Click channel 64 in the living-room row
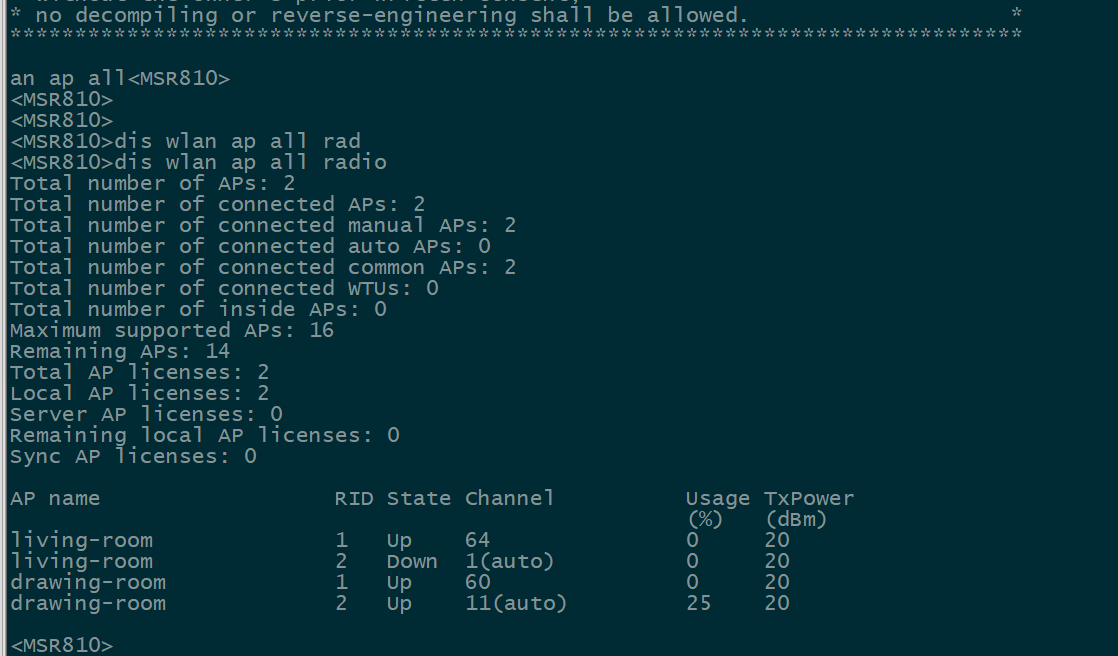Image resolution: width=1118 pixels, height=656 pixels. 477,540
